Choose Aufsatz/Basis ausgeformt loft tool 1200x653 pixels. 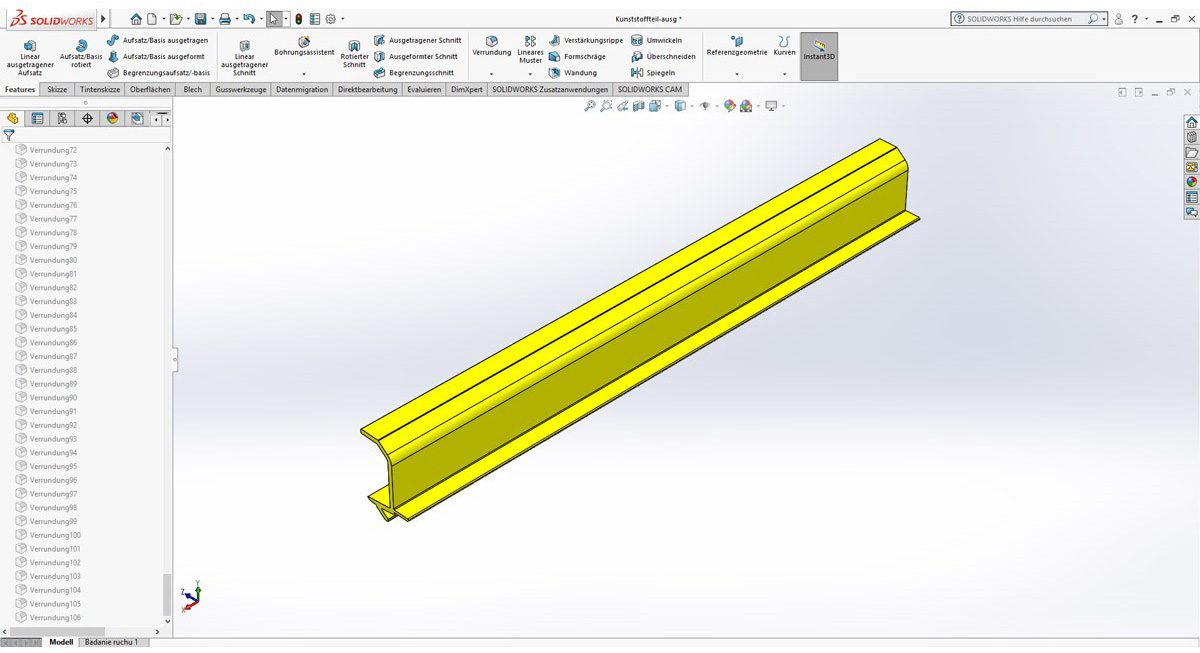tap(156, 56)
